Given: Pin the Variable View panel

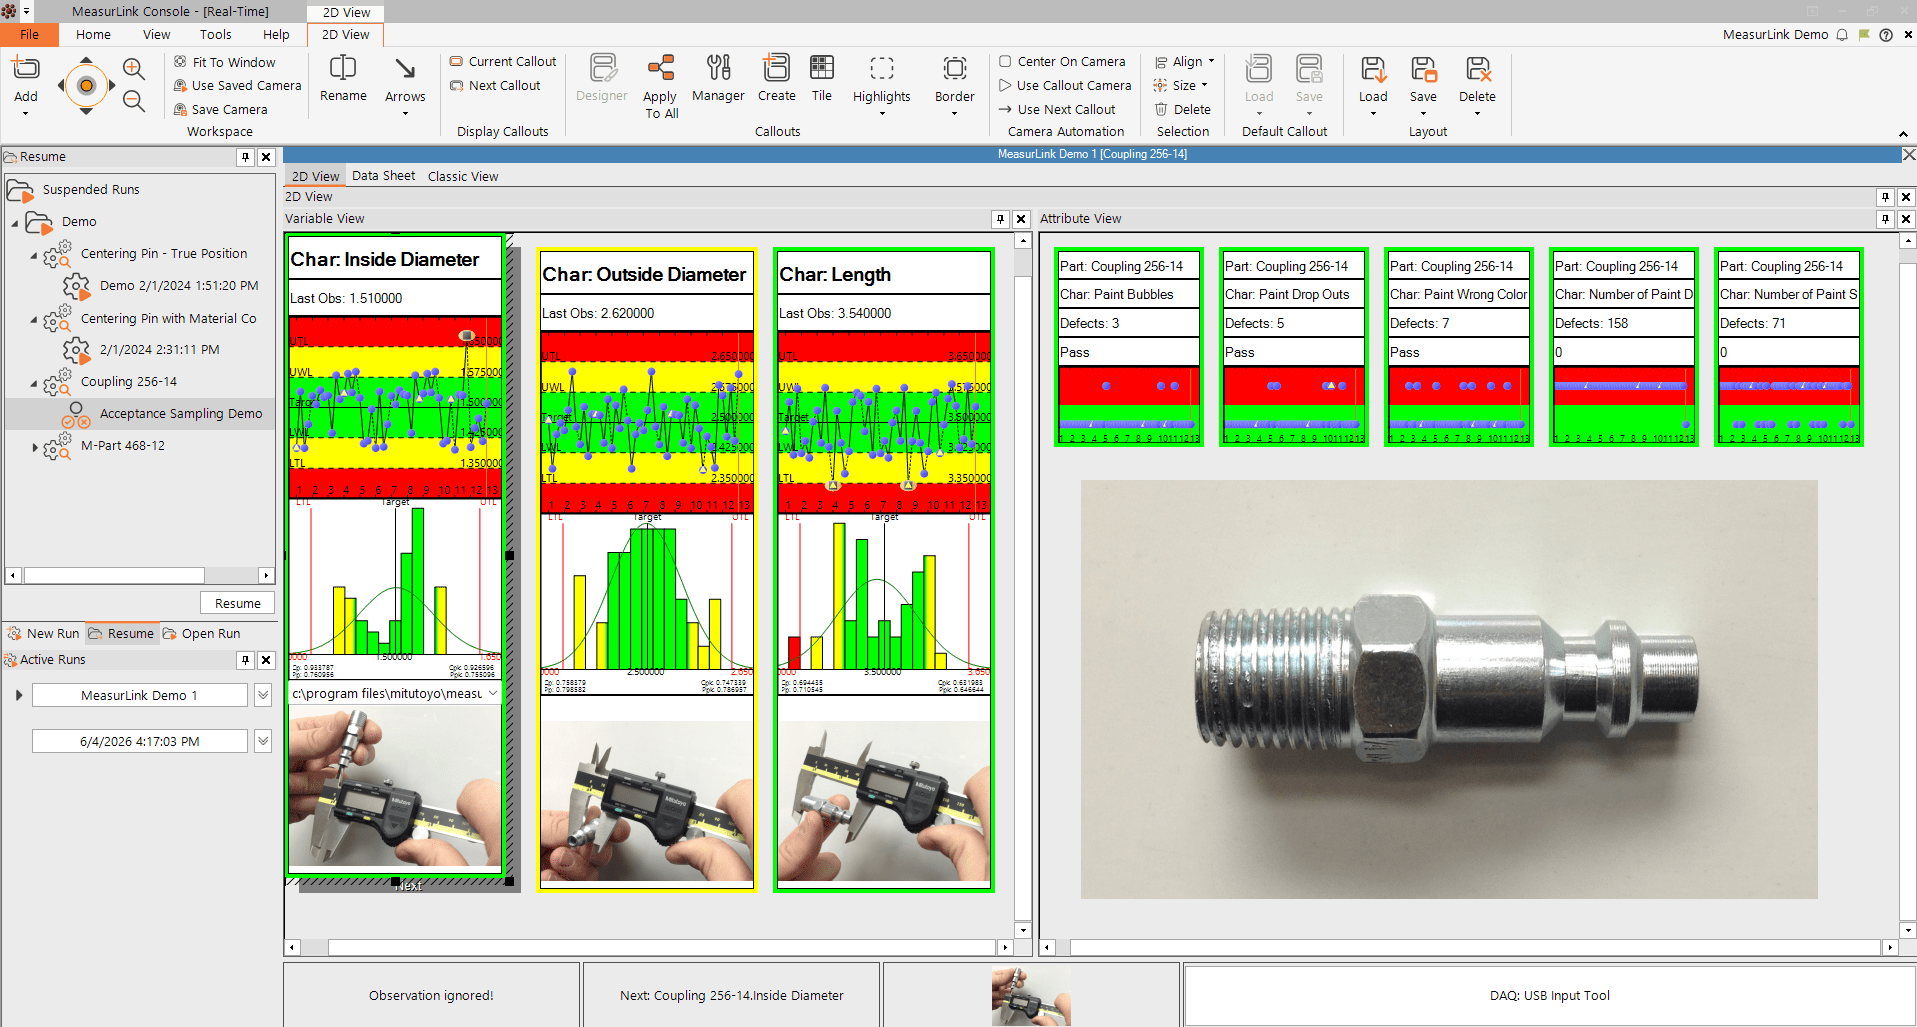Looking at the screenshot, I should (x=1000, y=219).
